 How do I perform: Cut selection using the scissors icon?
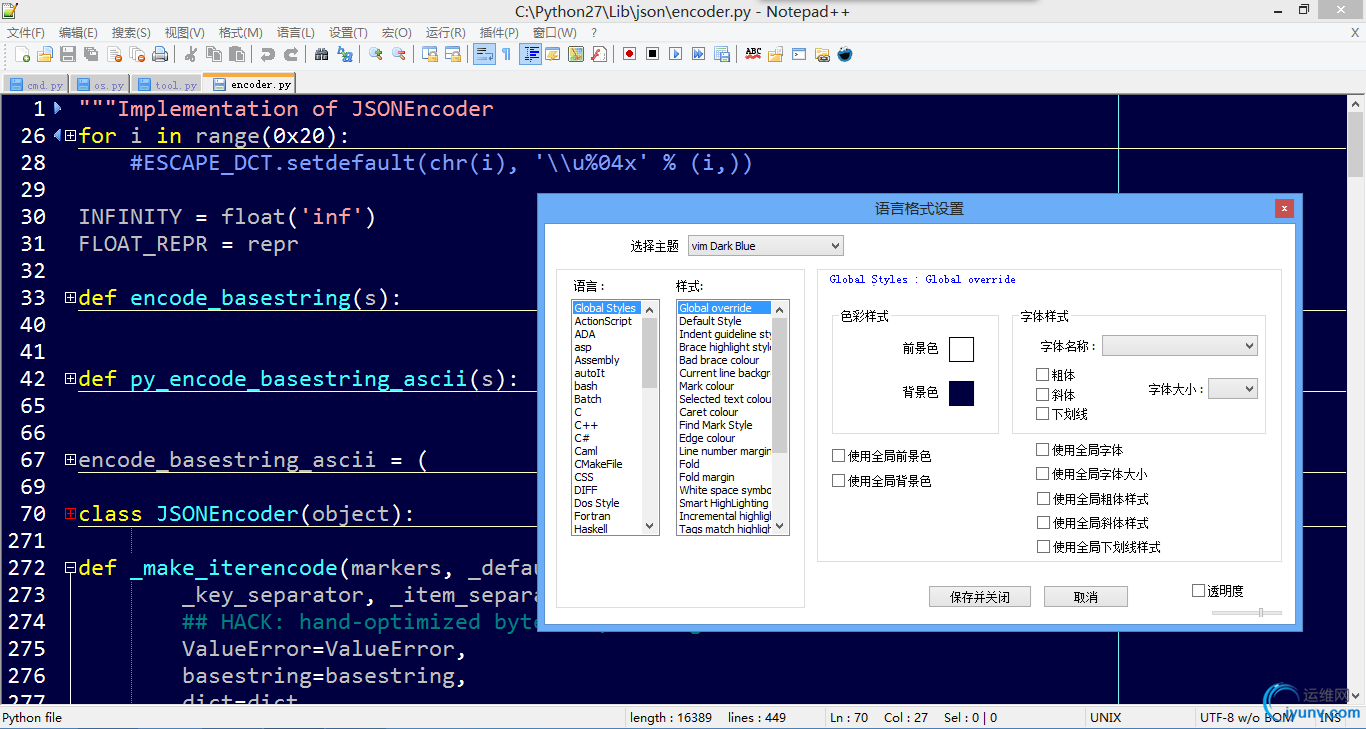point(190,54)
